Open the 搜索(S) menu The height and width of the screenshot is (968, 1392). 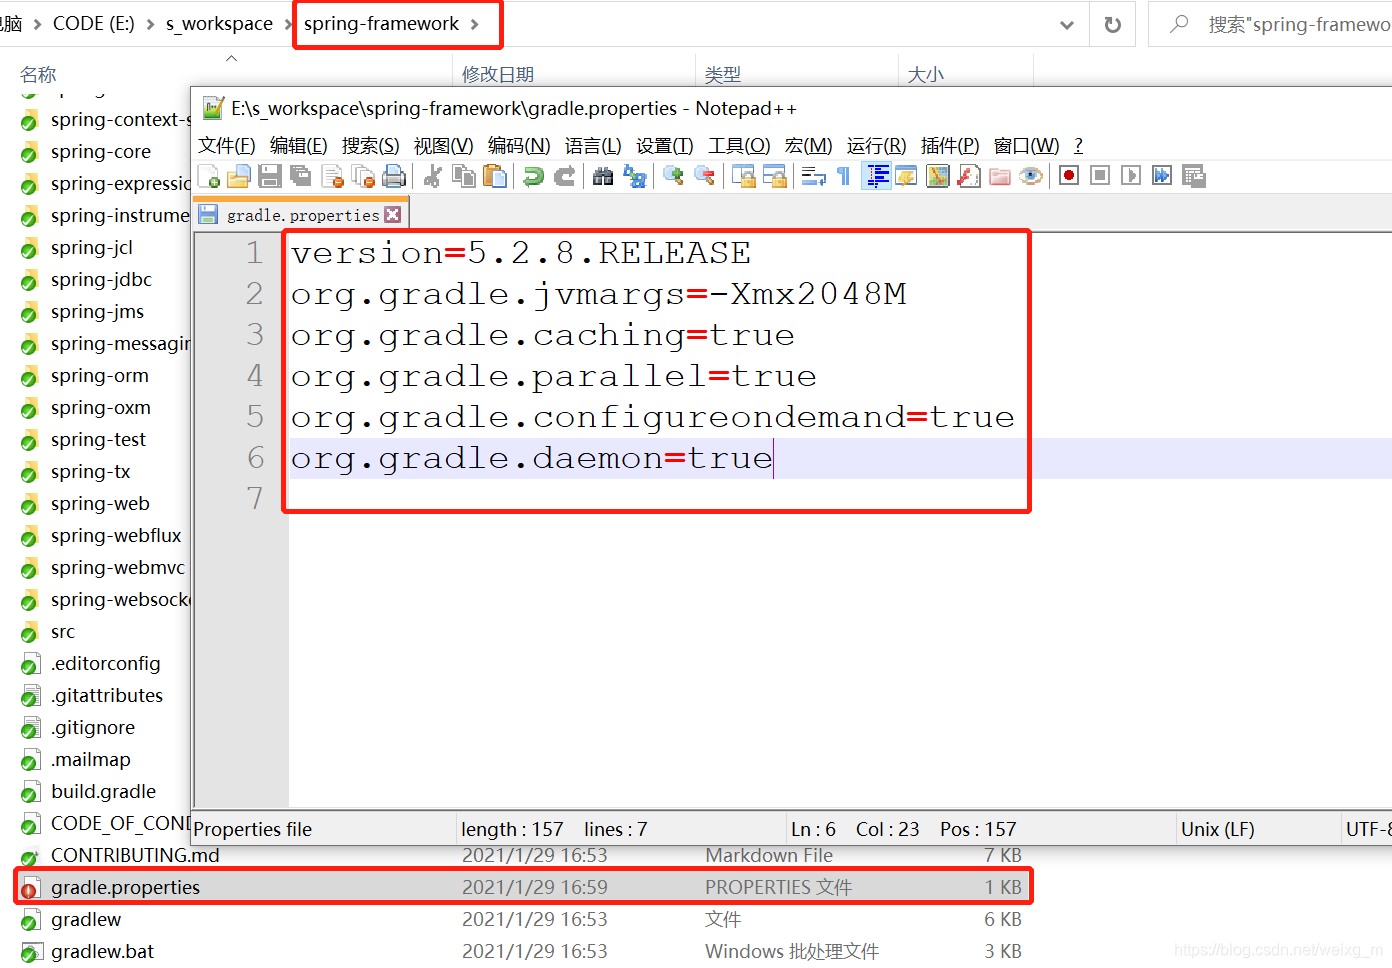tap(371, 146)
